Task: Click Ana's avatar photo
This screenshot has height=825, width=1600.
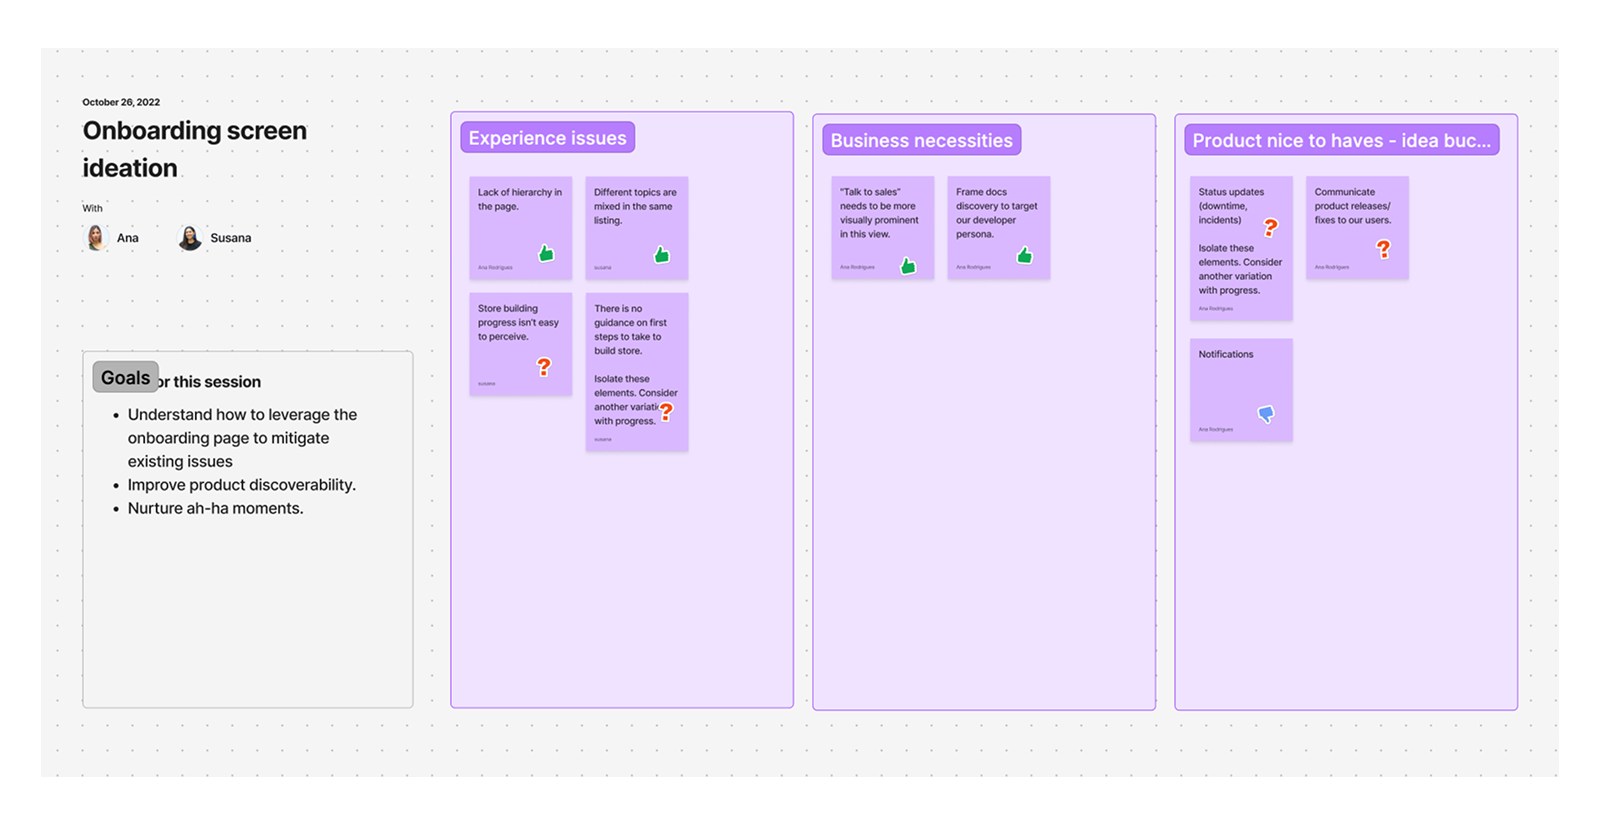Action: pyautogui.click(x=96, y=237)
